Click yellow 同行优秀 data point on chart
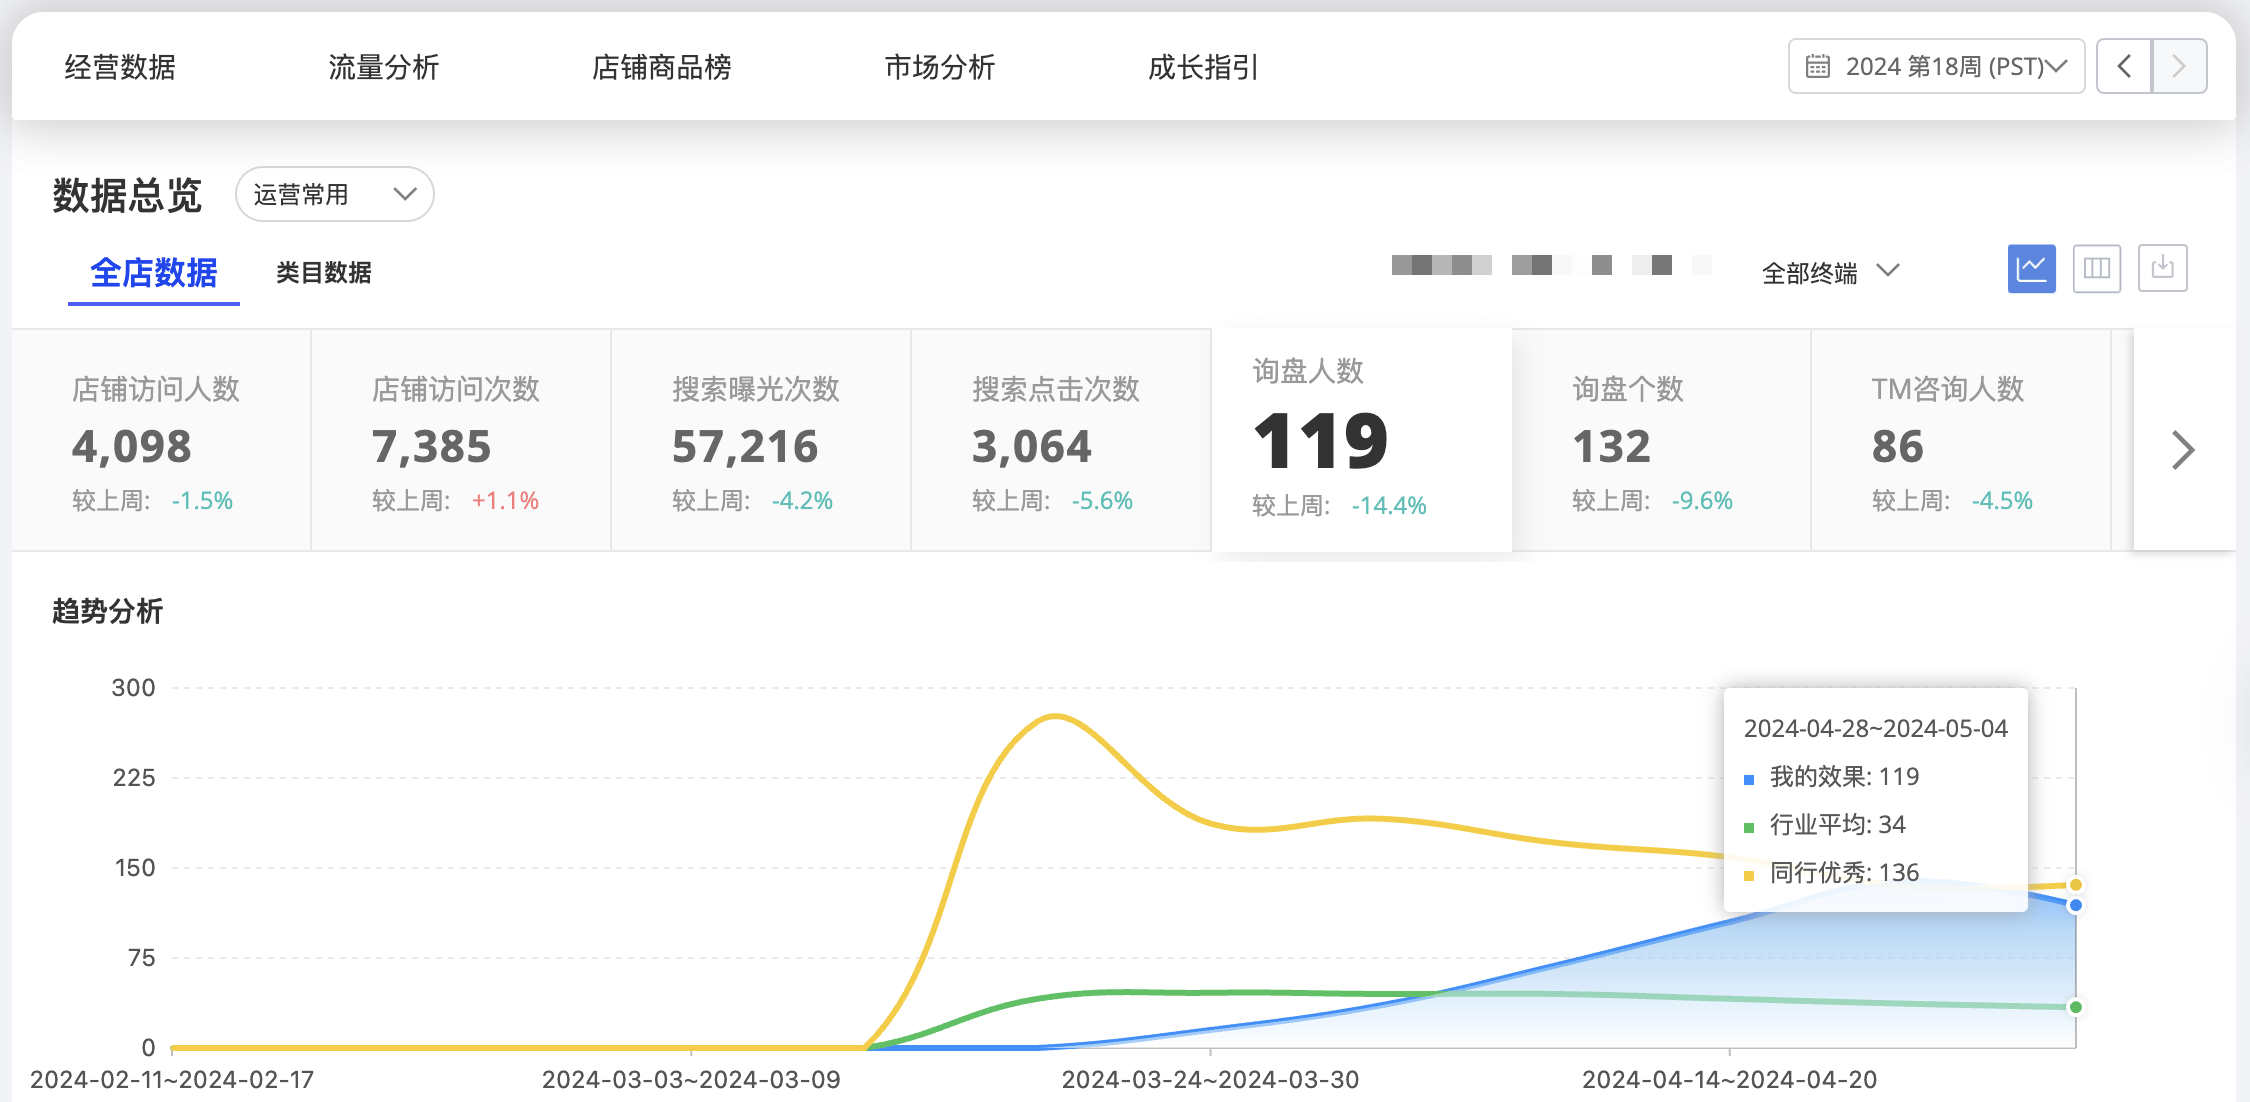The height and width of the screenshot is (1102, 2250). (2075, 885)
